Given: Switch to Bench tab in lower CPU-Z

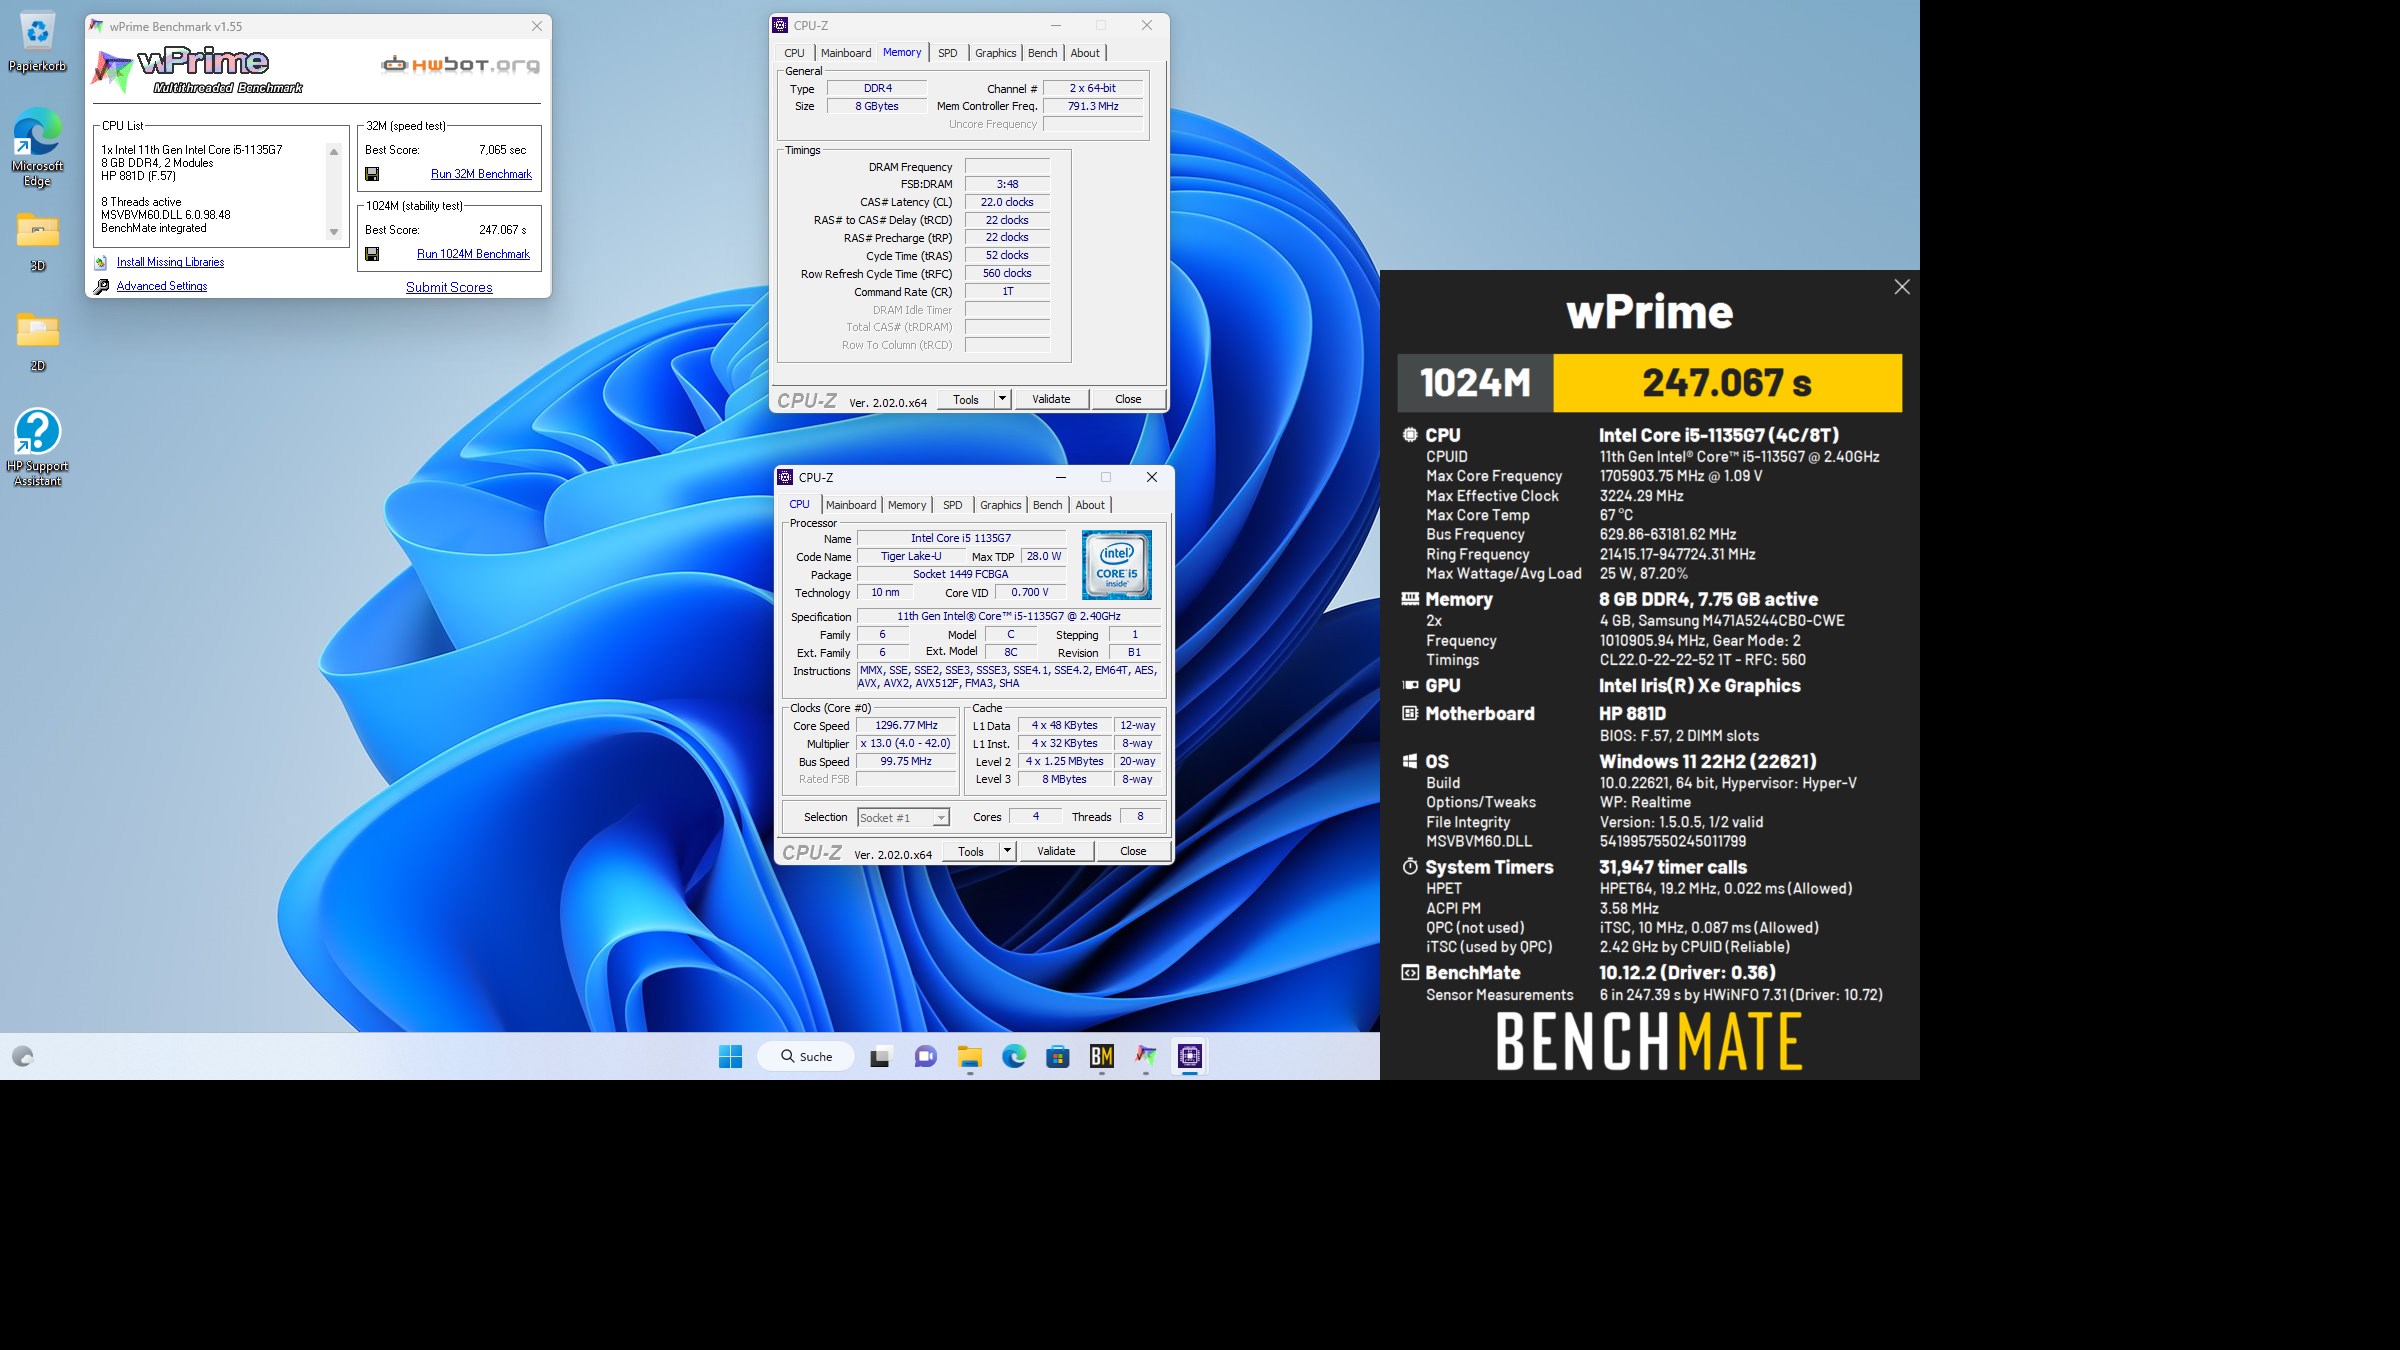Looking at the screenshot, I should click(1048, 505).
